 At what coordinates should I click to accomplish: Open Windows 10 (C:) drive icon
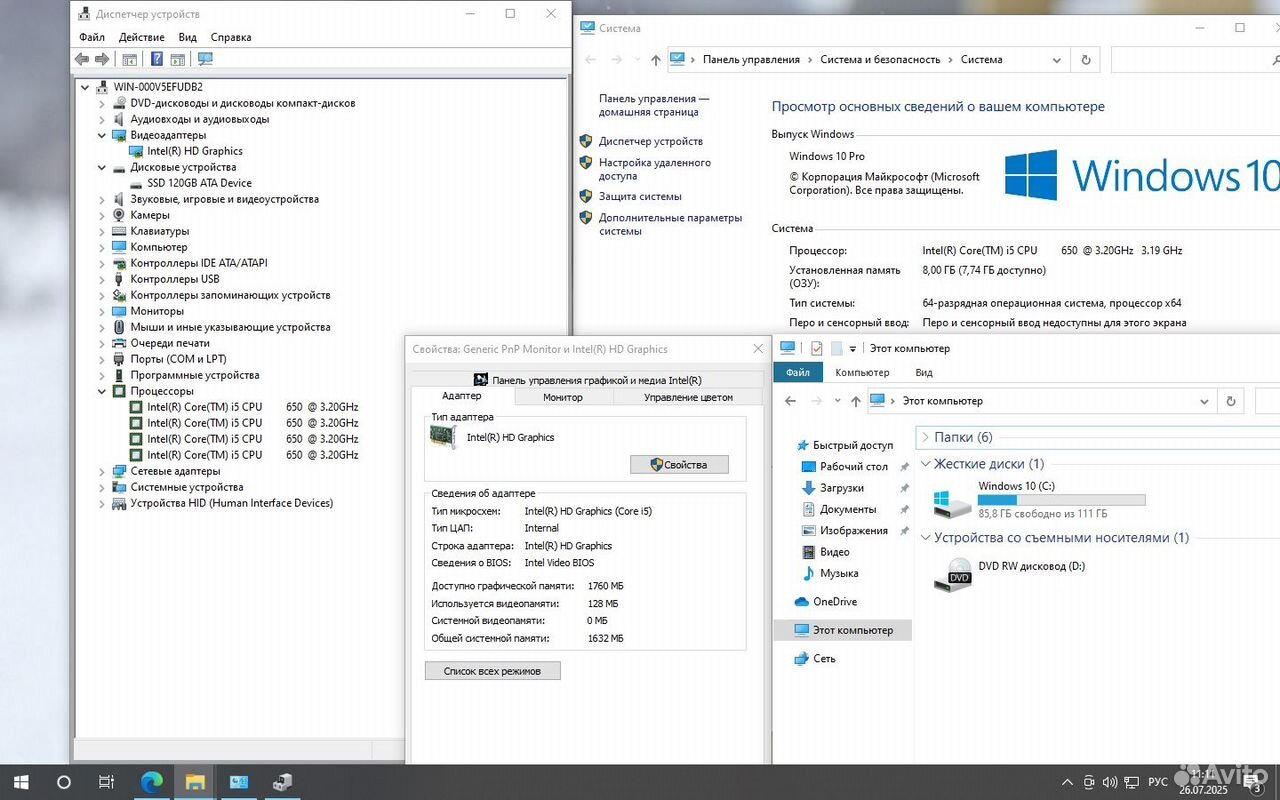[x=951, y=502]
